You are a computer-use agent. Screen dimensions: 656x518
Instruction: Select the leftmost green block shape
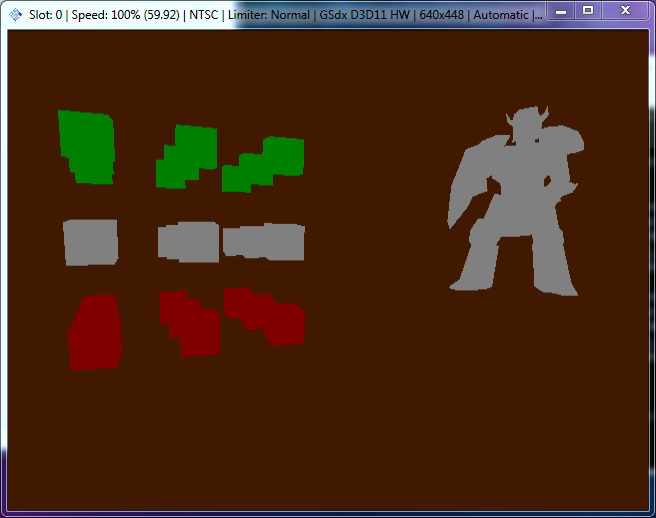point(87,147)
